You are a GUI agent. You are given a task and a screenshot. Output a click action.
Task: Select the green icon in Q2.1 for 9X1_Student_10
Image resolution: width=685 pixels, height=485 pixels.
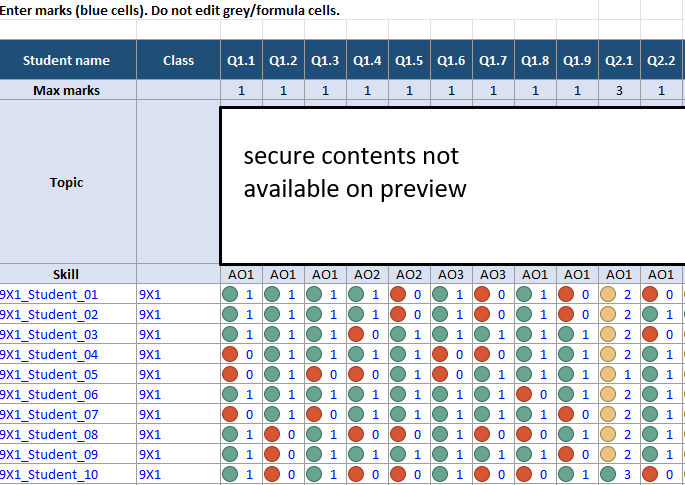click(x=608, y=474)
